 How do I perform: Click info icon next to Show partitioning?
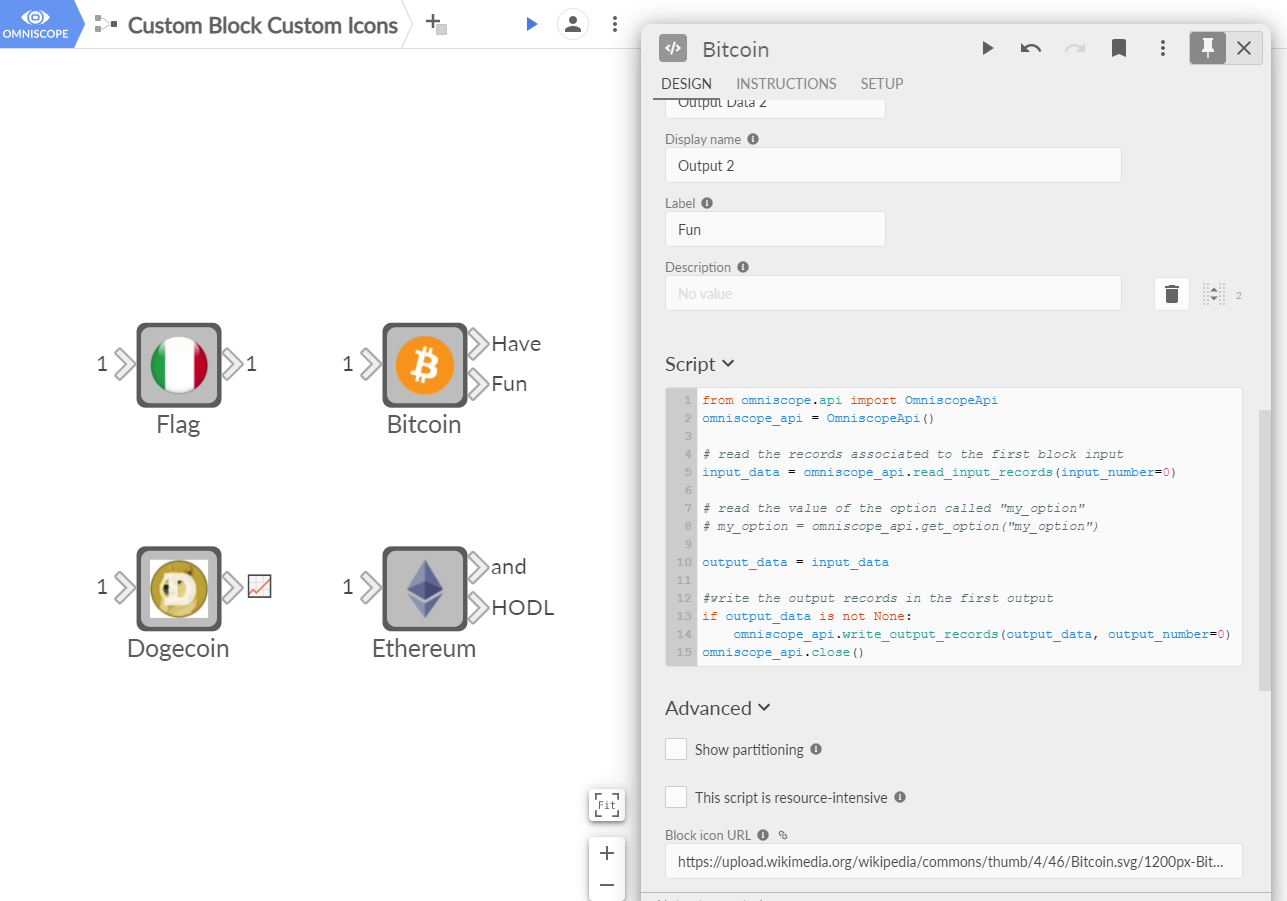816,749
